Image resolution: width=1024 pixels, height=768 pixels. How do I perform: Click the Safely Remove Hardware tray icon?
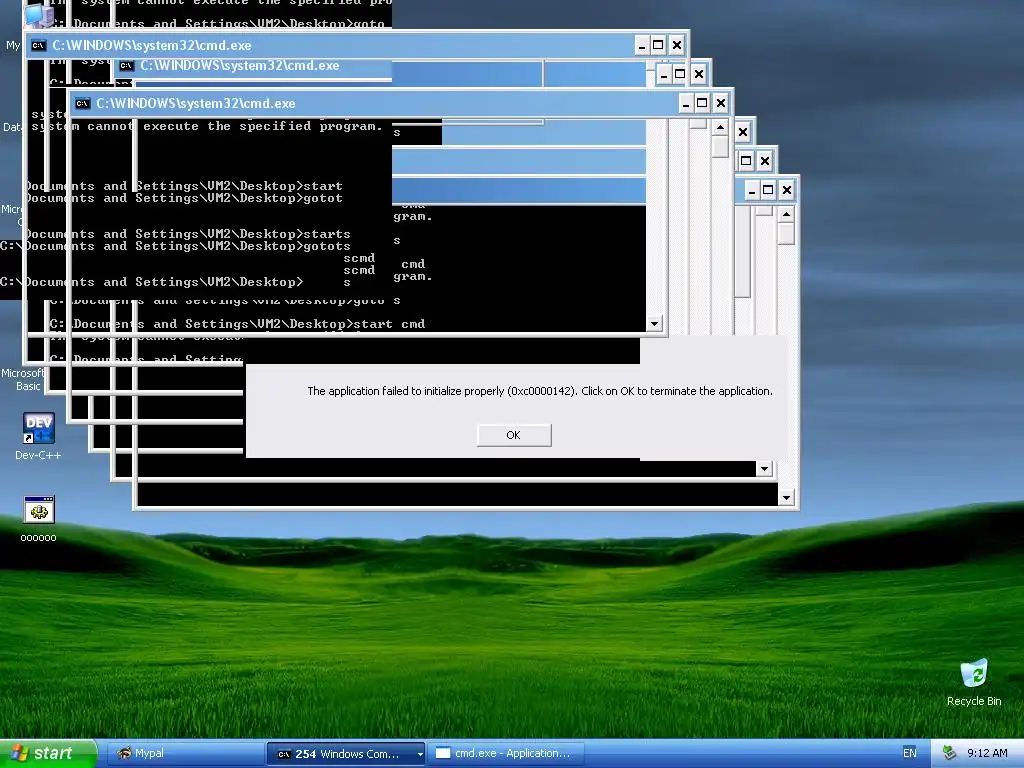point(949,753)
